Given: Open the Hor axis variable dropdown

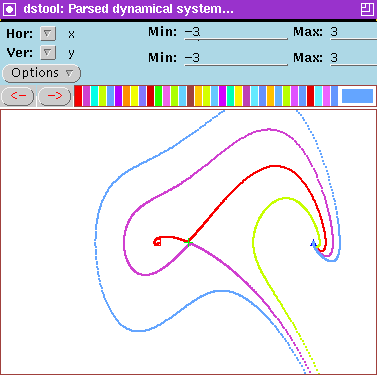Looking at the screenshot, I should coord(48,33).
